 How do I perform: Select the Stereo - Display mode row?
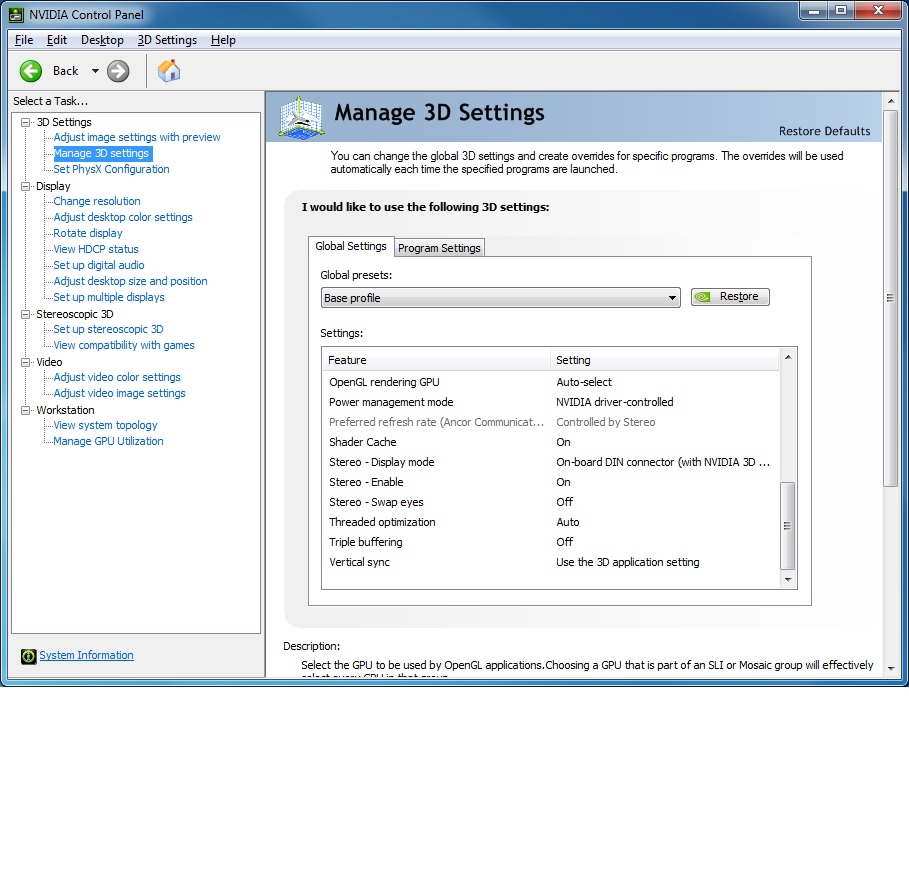(x=551, y=463)
